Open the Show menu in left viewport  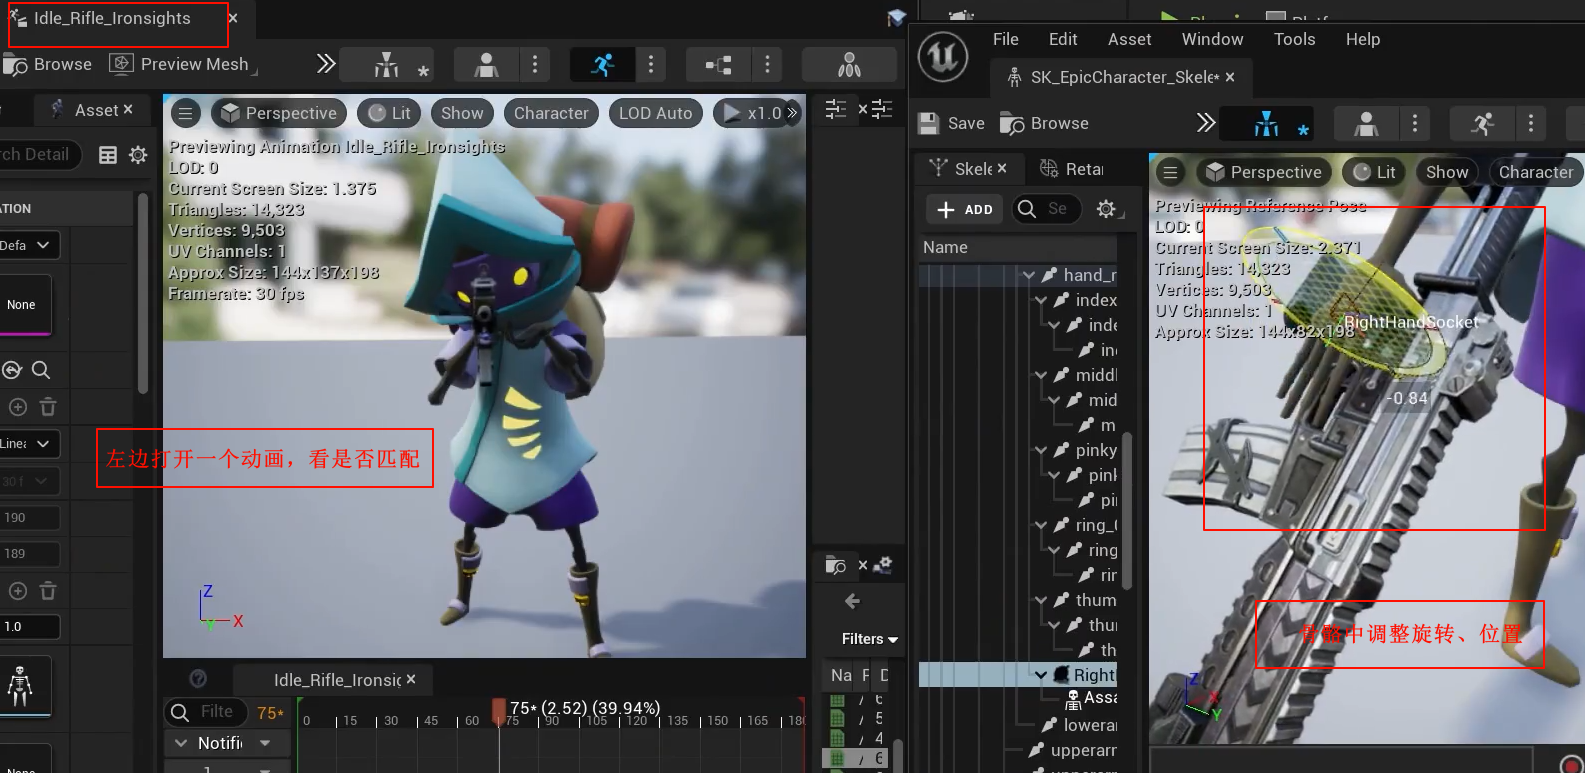click(462, 113)
